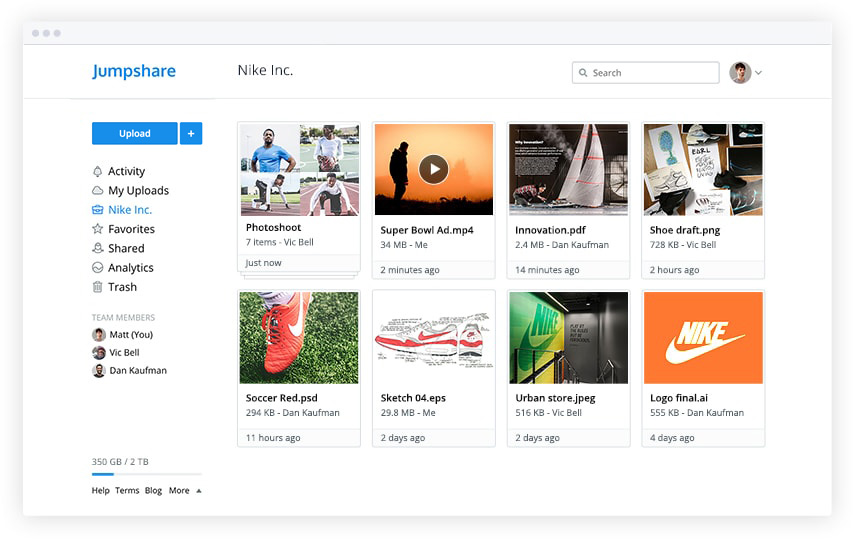Click the 350 GB storage usage bar
The image size is (853, 539).
pyautogui.click(x=146, y=474)
